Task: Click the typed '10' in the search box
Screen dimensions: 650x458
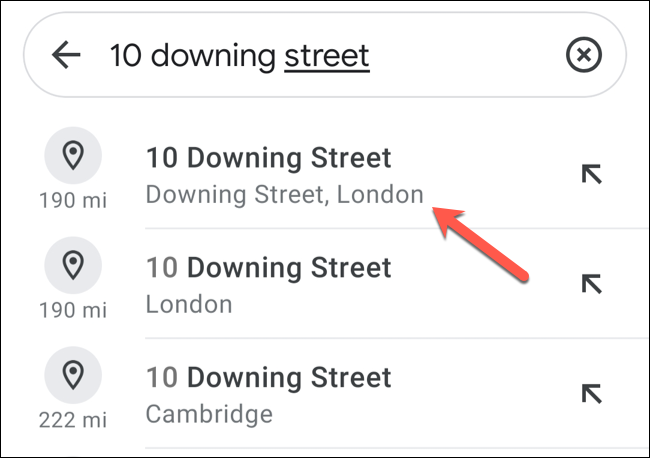Action: (124, 56)
